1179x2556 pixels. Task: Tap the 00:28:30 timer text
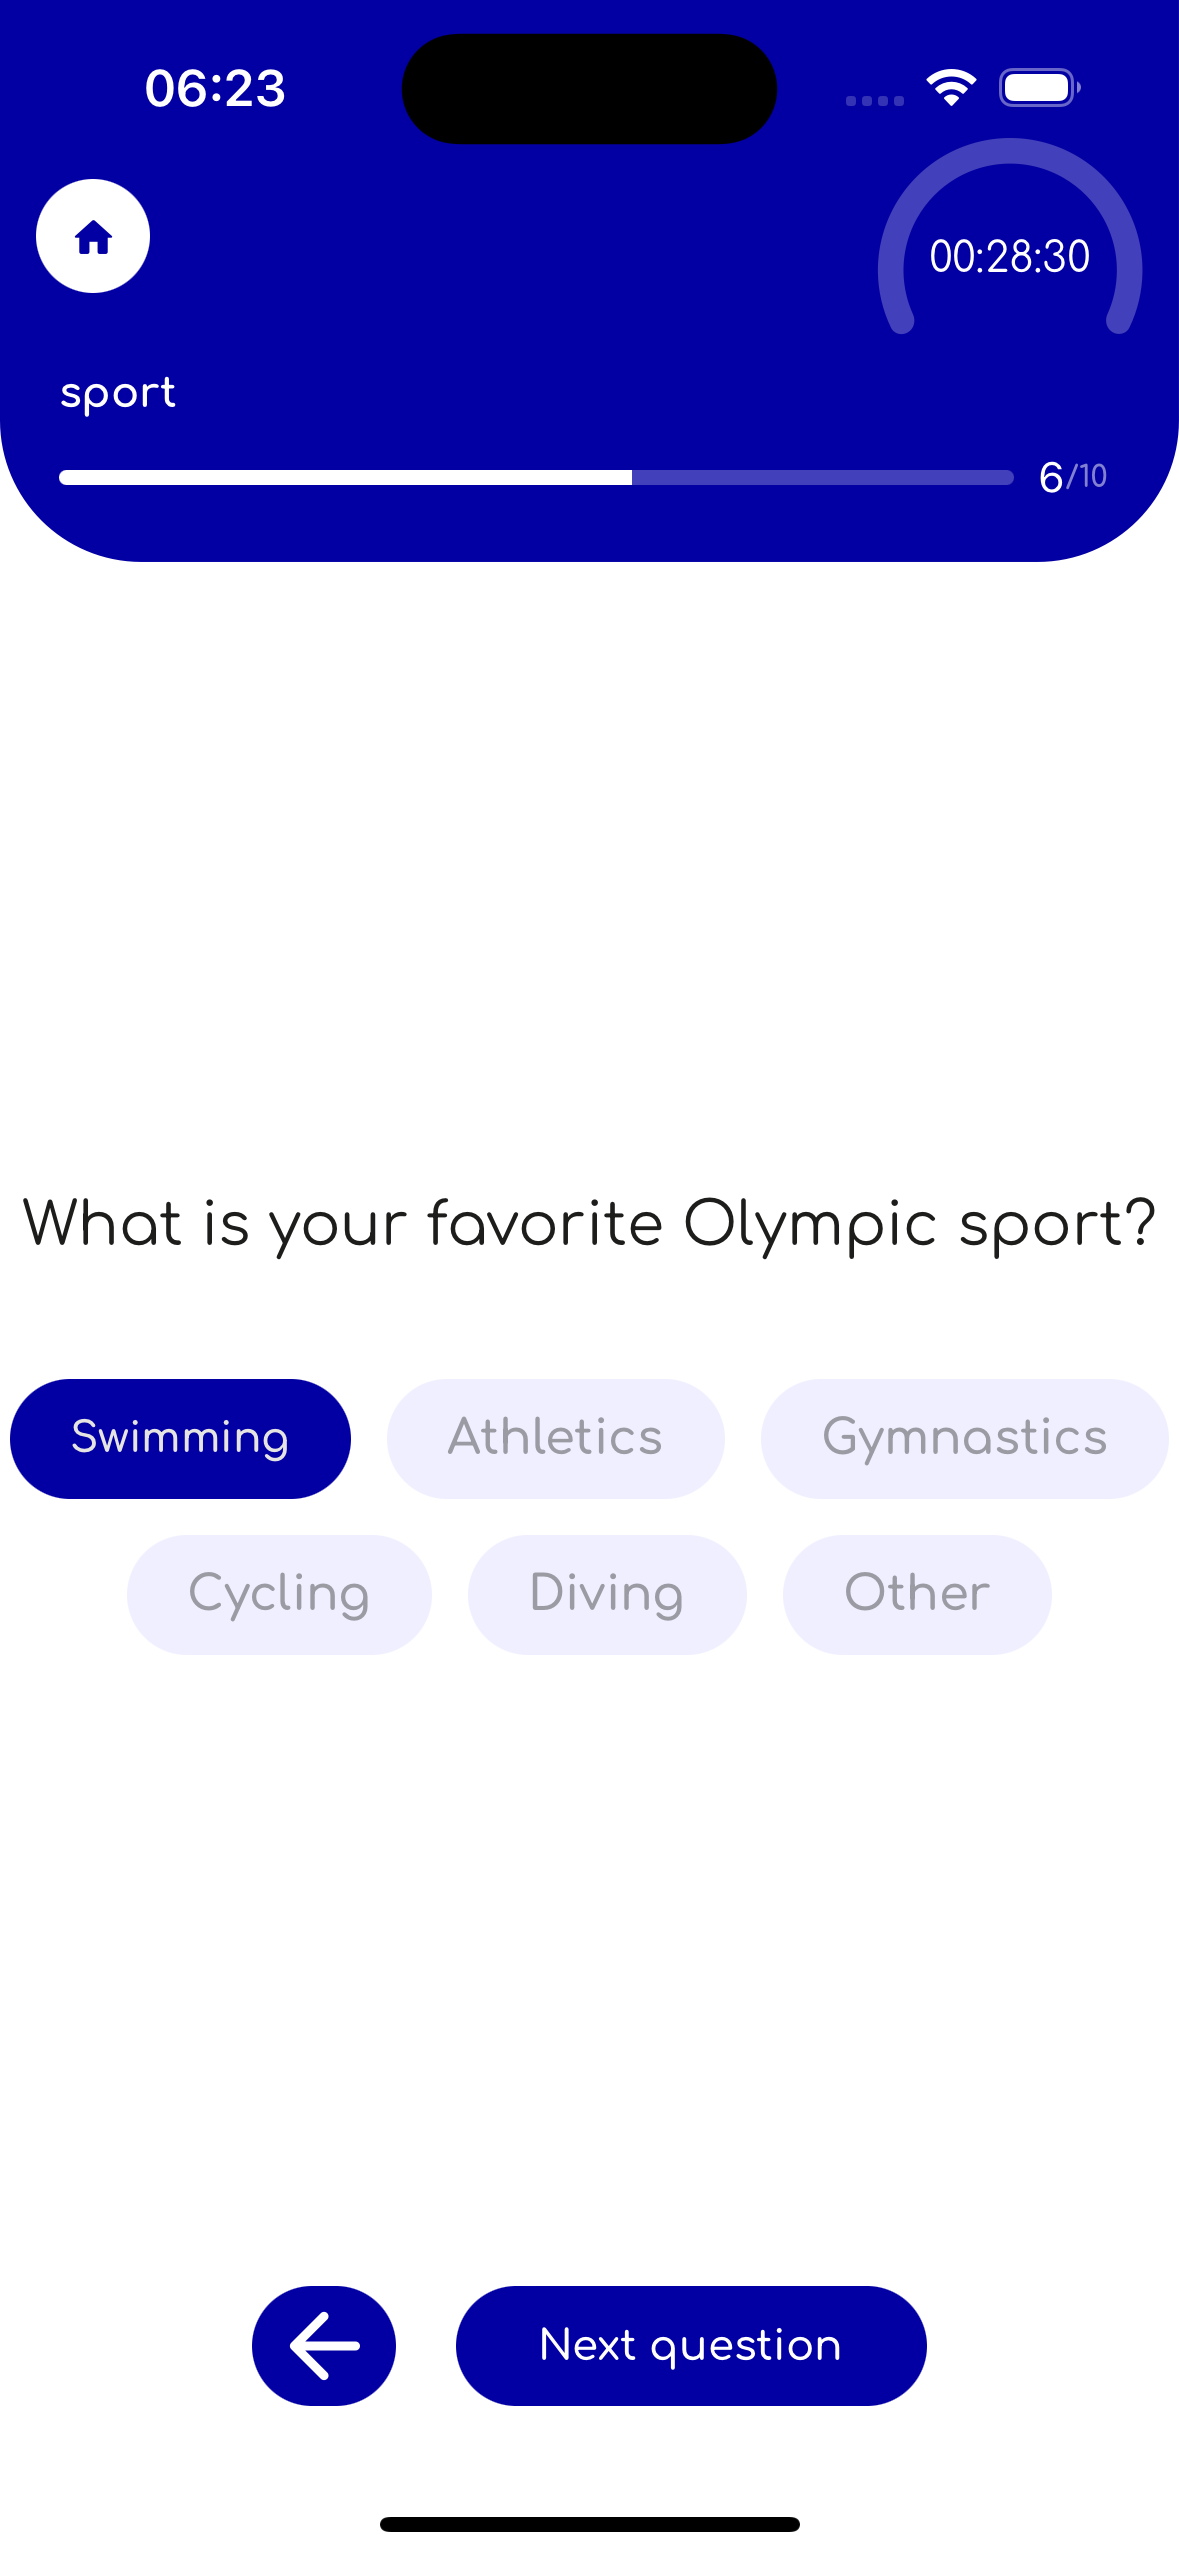point(1010,256)
